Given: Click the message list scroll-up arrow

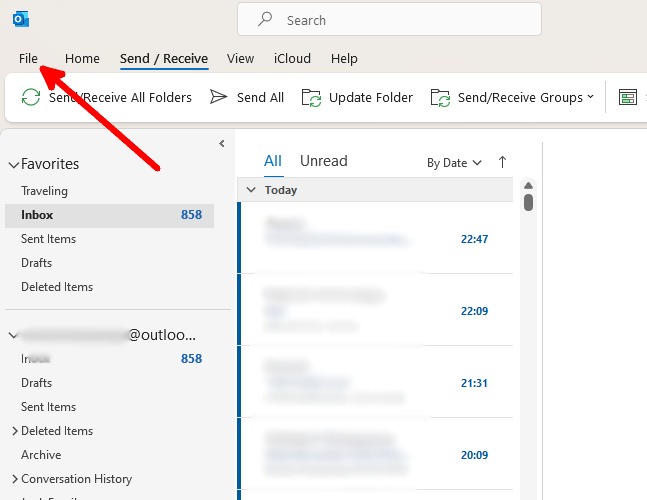Looking at the screenshot, I should (x=528, y=185).
